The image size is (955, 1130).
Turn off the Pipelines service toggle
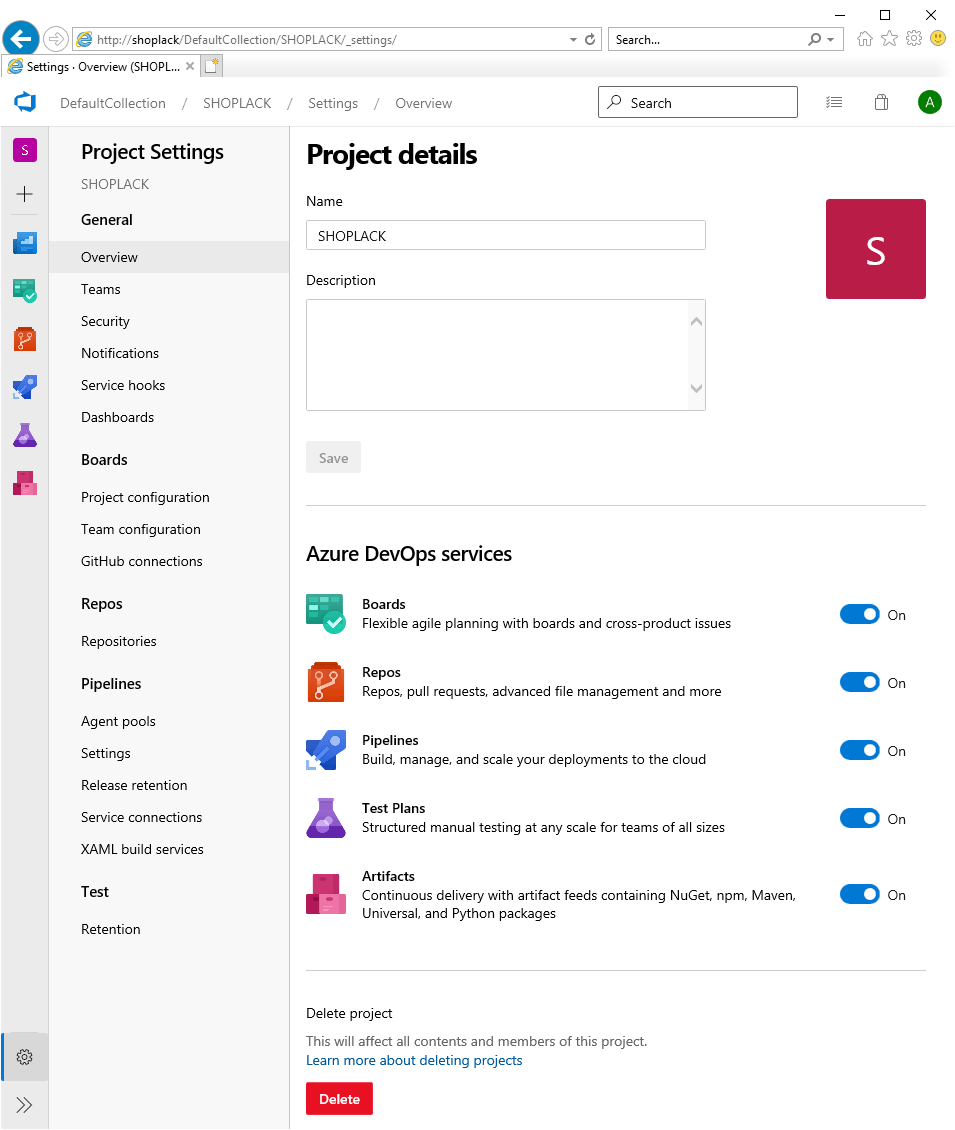point(859,751)
